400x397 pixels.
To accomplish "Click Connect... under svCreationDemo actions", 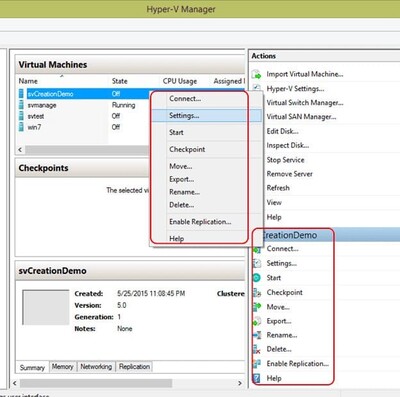I will point(282,249).
